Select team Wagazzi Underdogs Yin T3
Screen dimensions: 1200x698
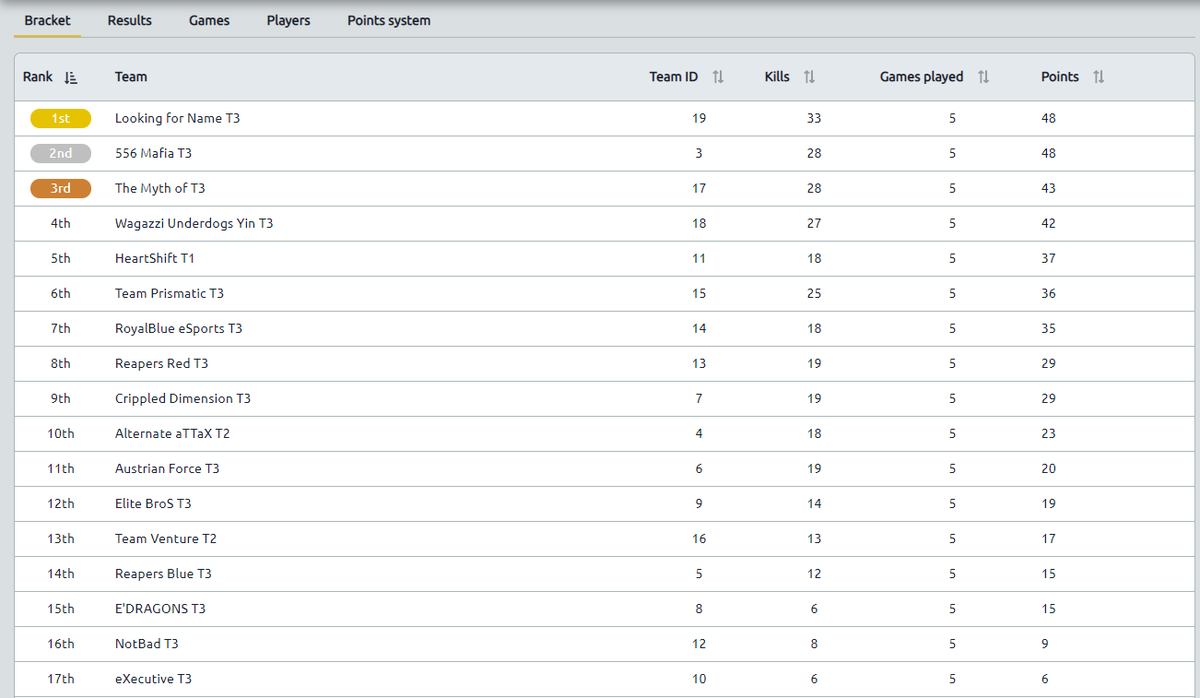point(194,223)
